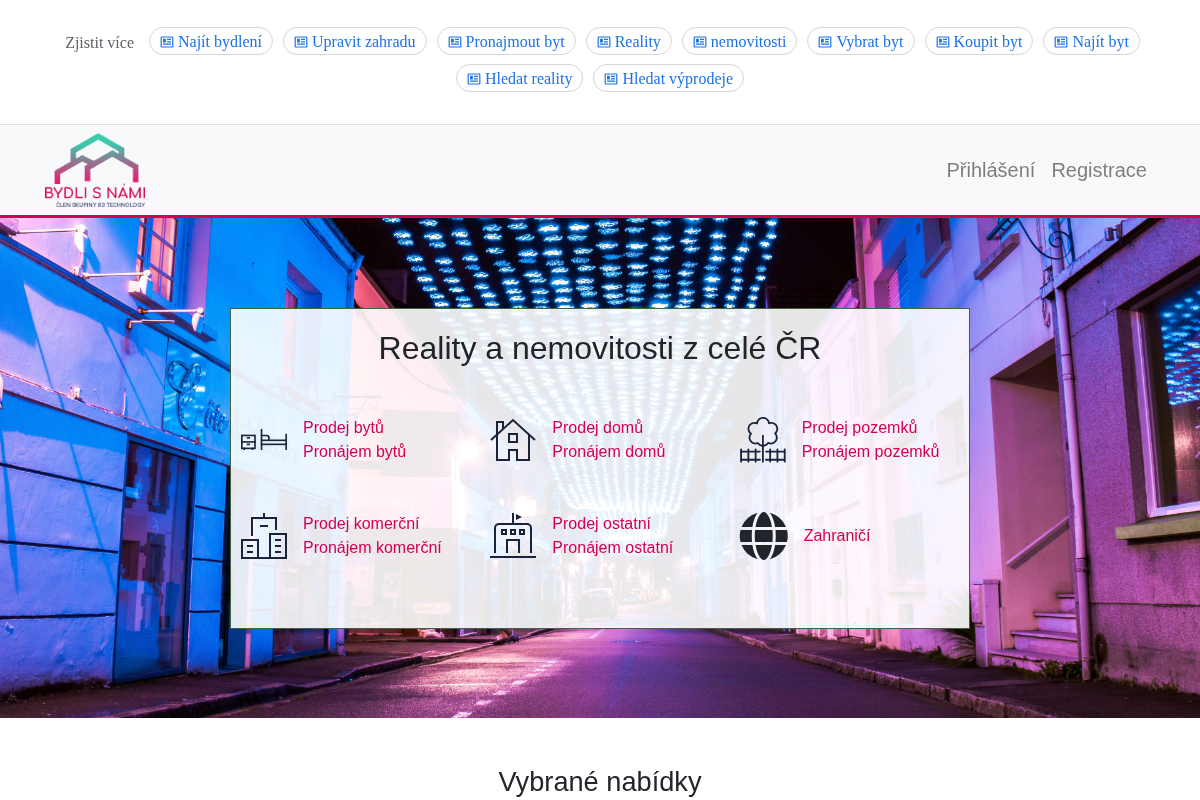Select the Upravit zahradu chip
The height and width of the screenshot is (800, 1200).
point(355,41)
